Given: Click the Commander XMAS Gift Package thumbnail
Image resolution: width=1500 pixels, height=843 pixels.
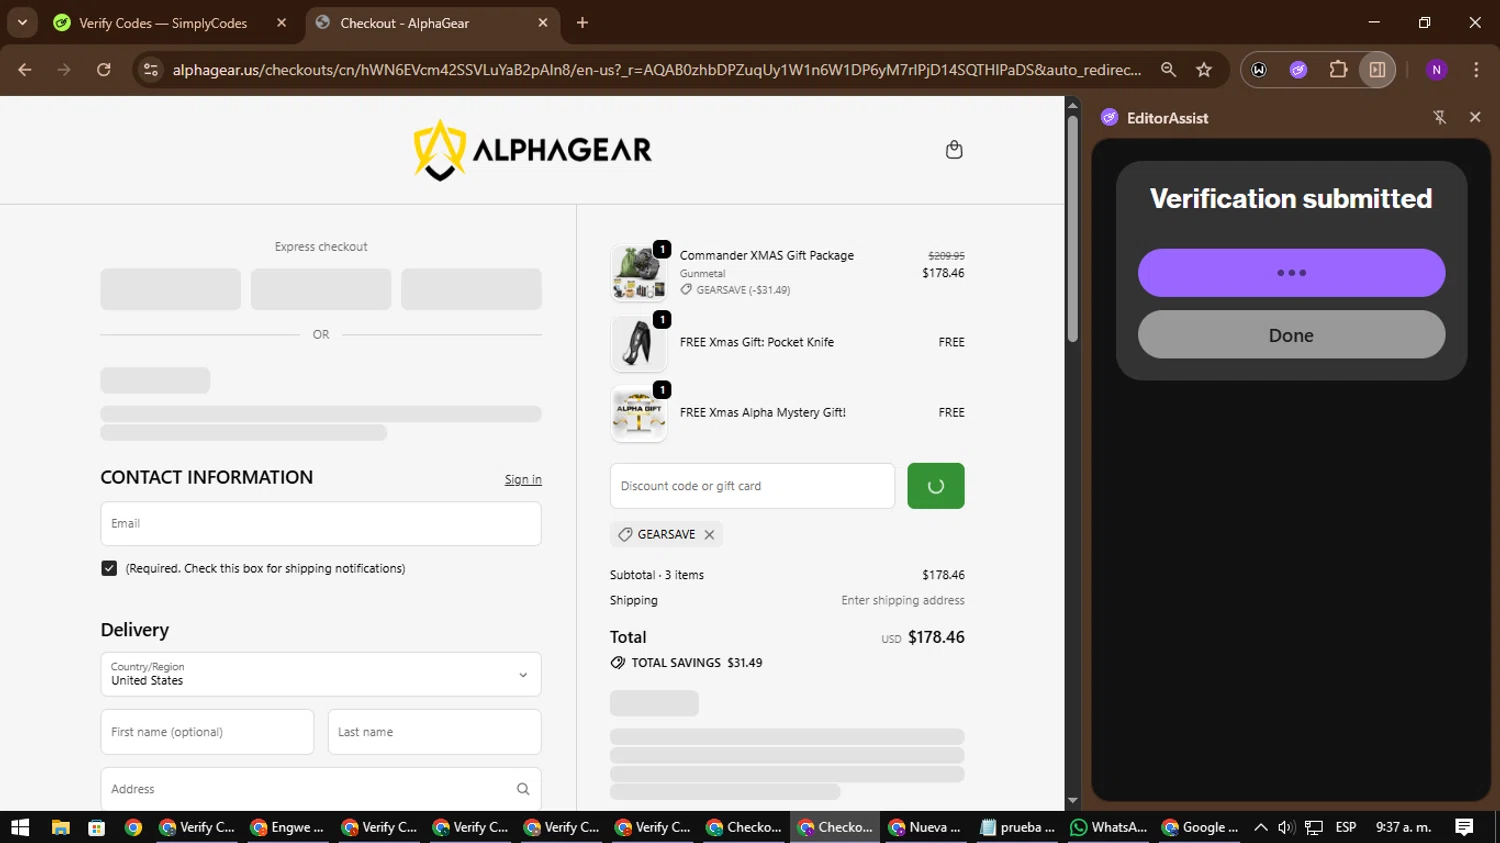Looking at the screenshot, I should [x=639, y=272].
